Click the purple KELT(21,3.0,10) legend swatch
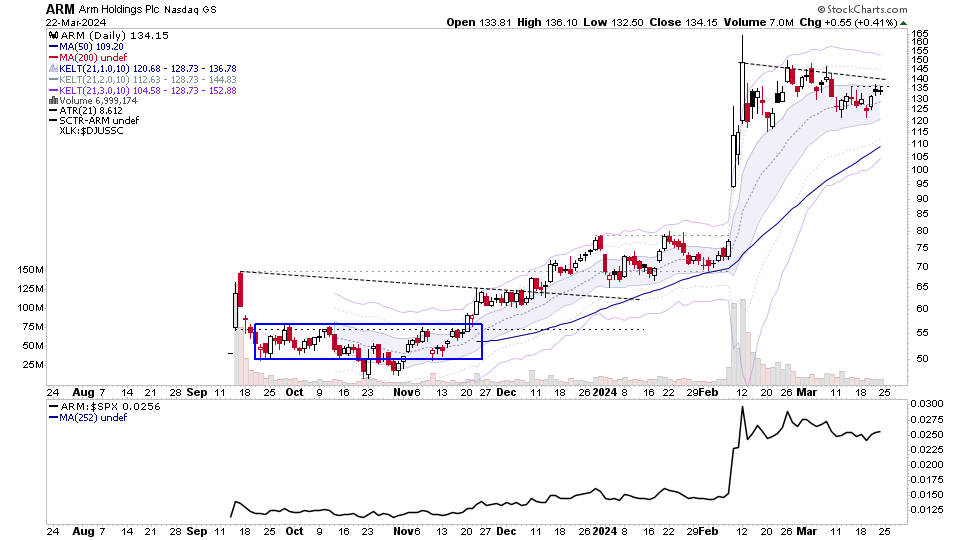This screenshot has width=960, height=540. pos(53,91)
